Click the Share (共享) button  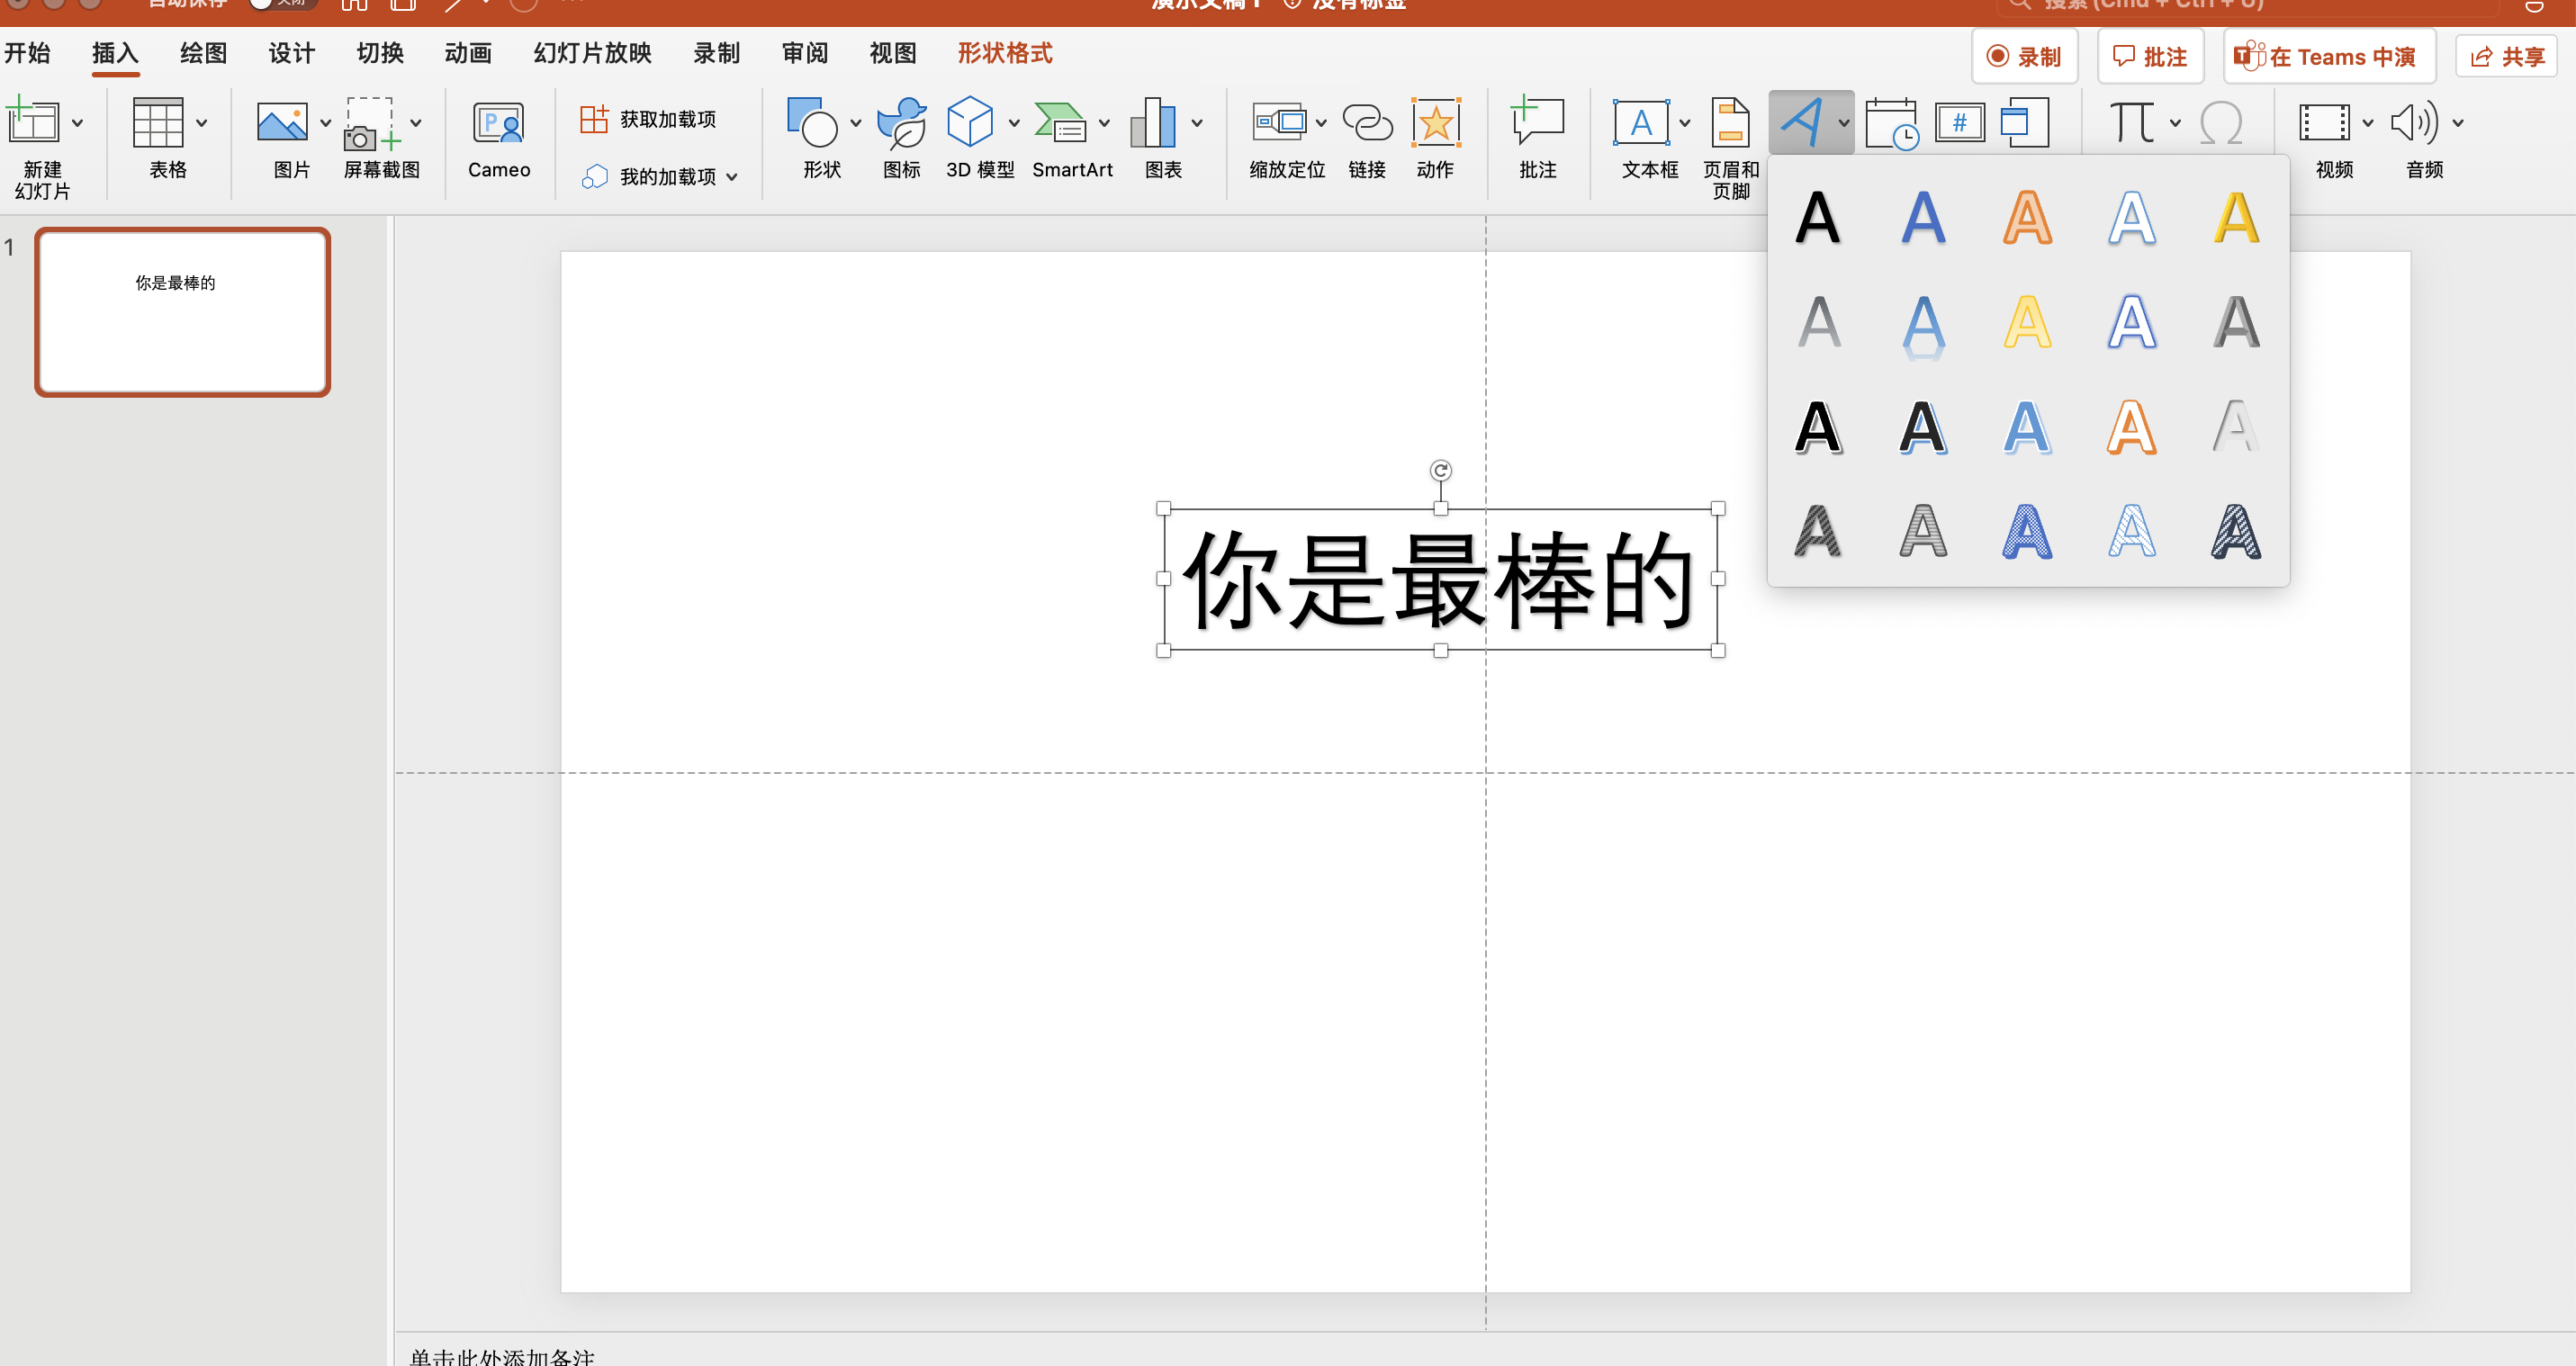pos(2505,56)
